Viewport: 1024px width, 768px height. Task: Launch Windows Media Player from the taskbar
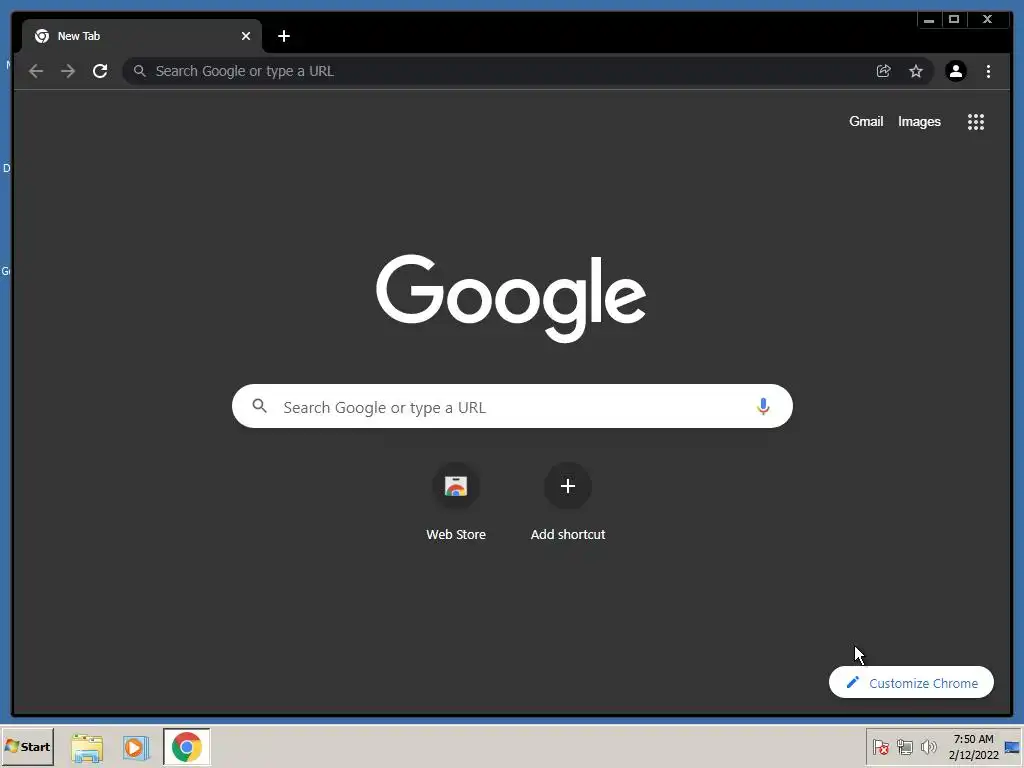(x=136, y=747)
